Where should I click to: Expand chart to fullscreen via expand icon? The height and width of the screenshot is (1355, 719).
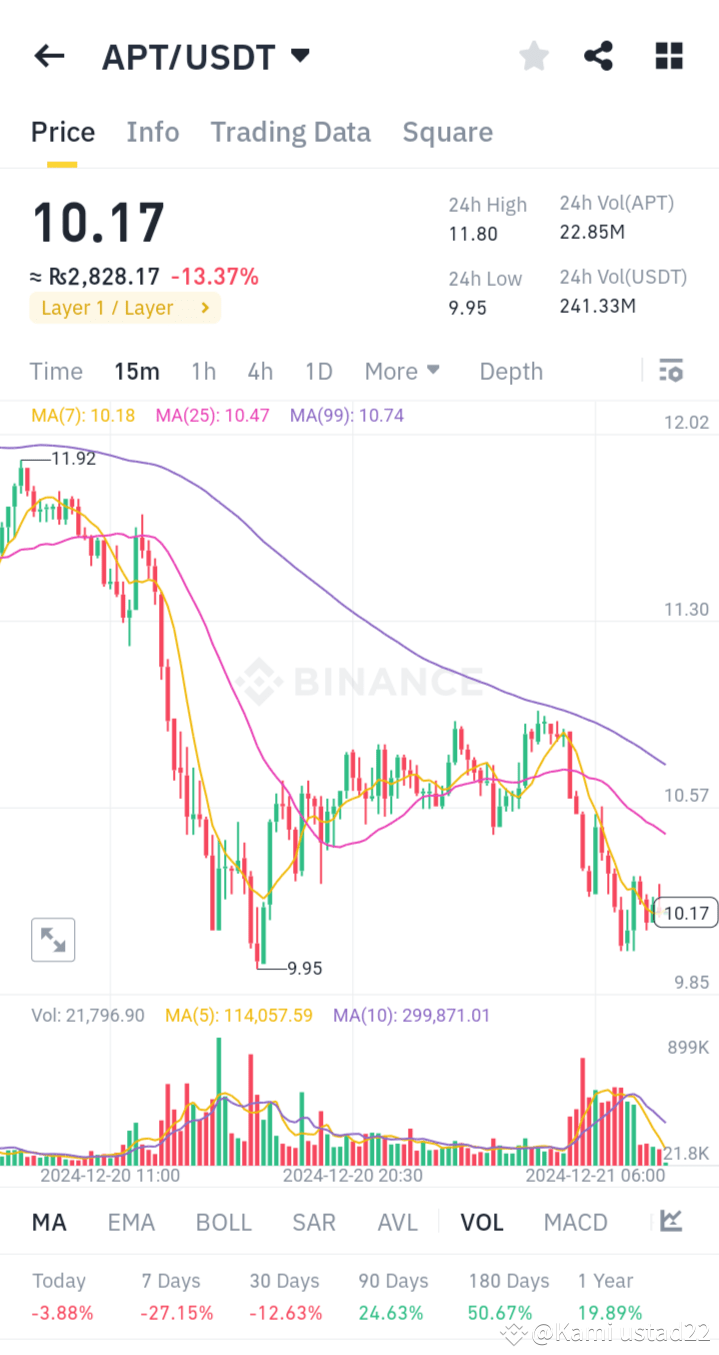point(52,939)
